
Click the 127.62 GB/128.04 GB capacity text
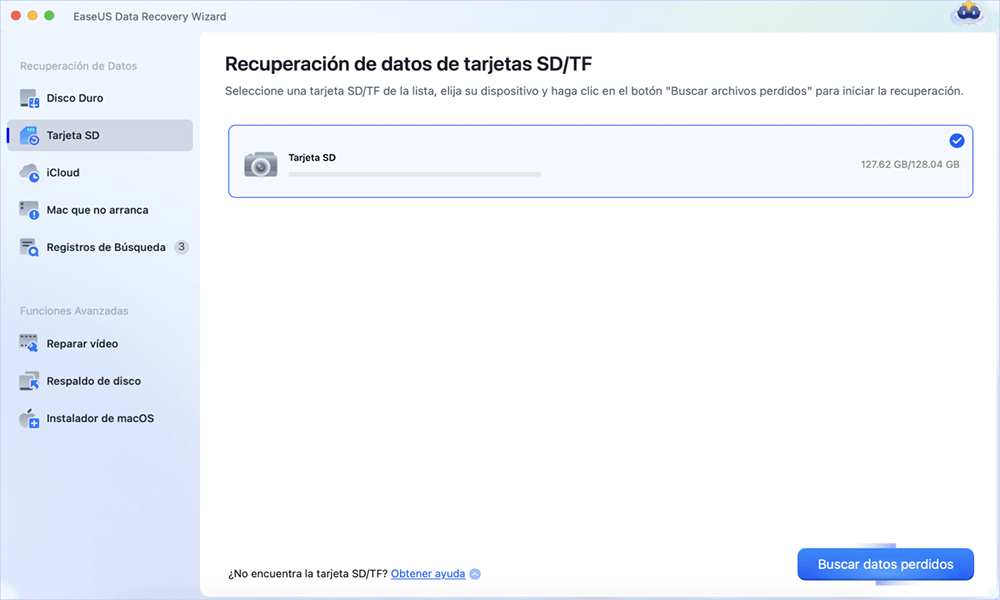pyautogui.click(x=910, y=165)
